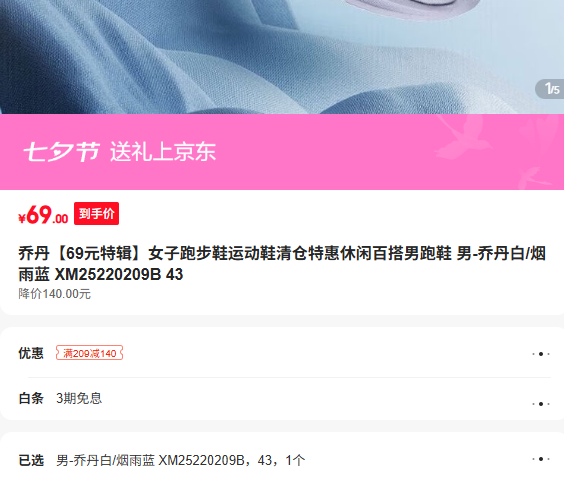
Task: Tap the selected option 男-乔丹白/烟雨蓝 XM25220209B
Action: pyautogui.click(x=150, y=460)
